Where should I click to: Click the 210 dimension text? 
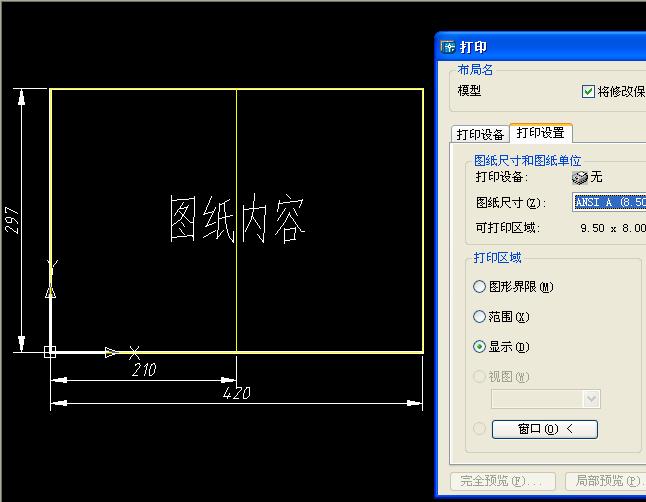(x=144, y=370)
